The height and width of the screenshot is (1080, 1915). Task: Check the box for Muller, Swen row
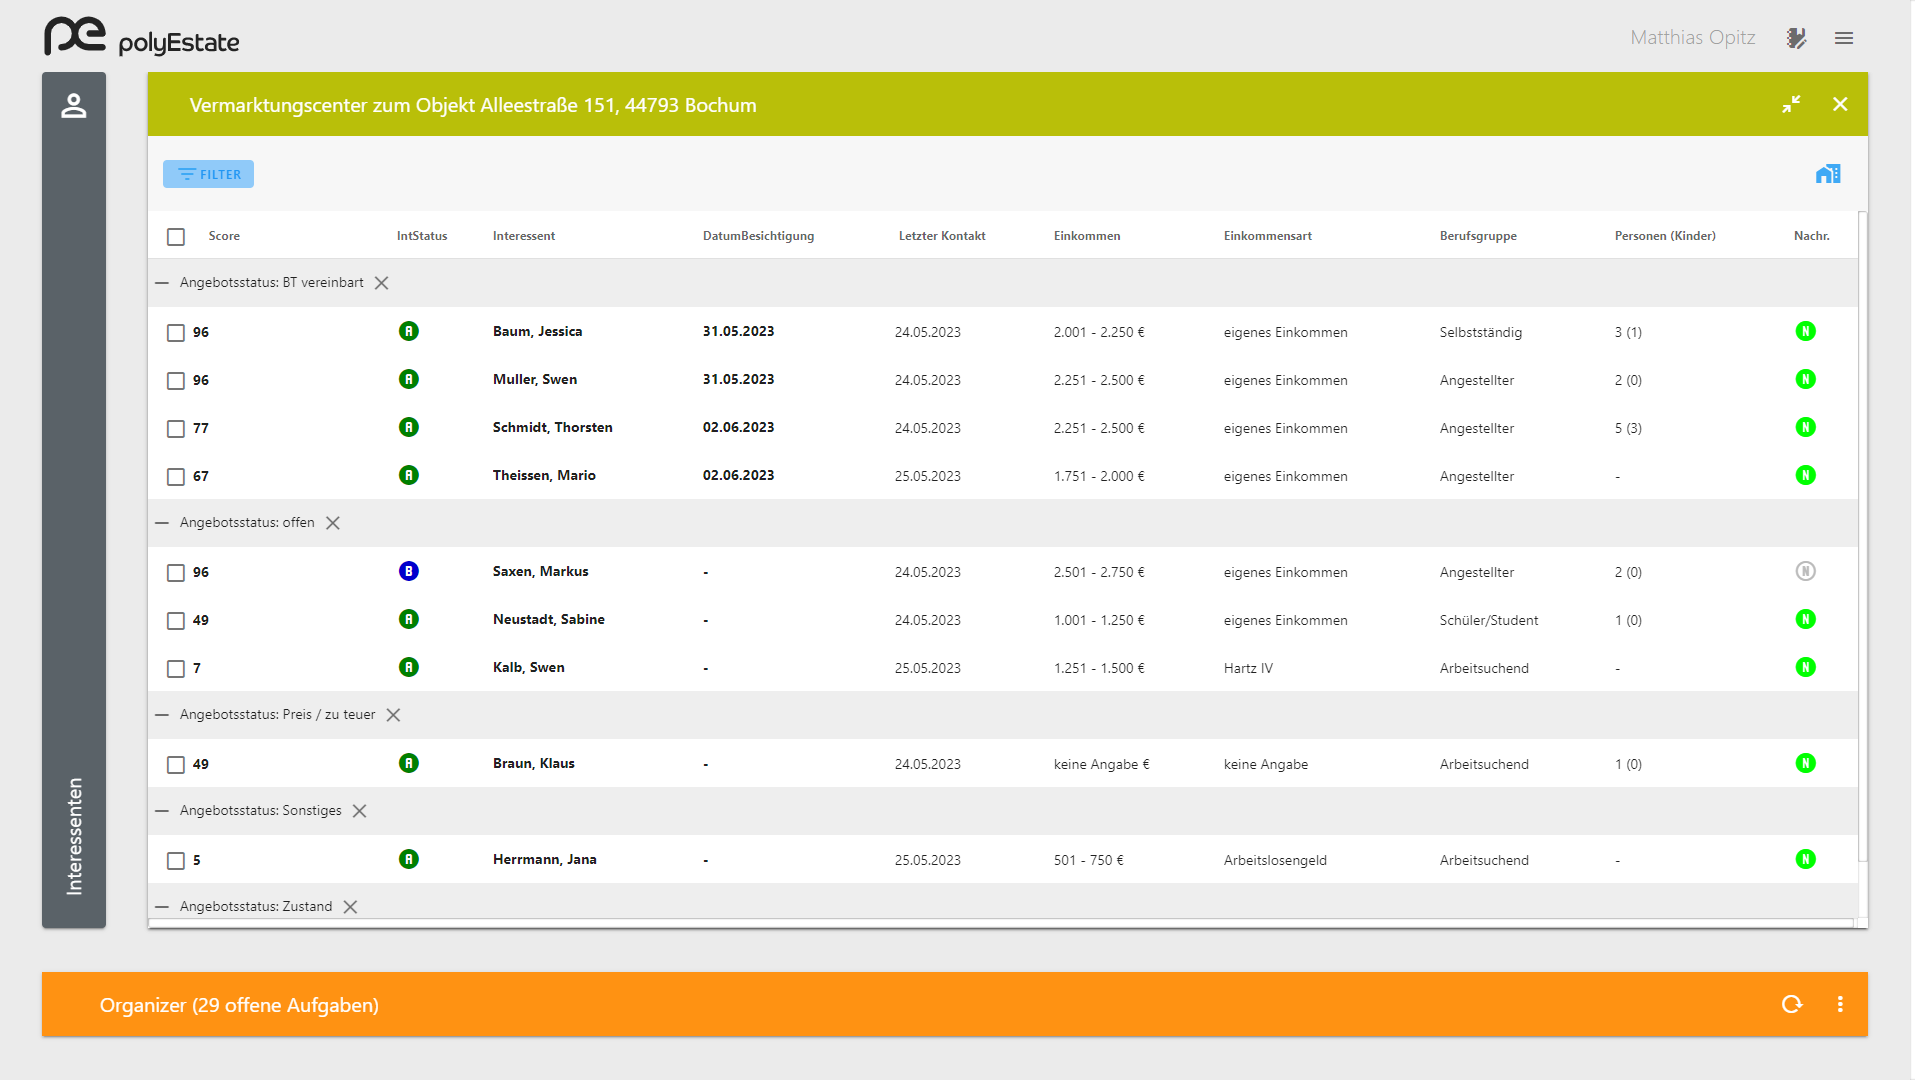[176, 381]
